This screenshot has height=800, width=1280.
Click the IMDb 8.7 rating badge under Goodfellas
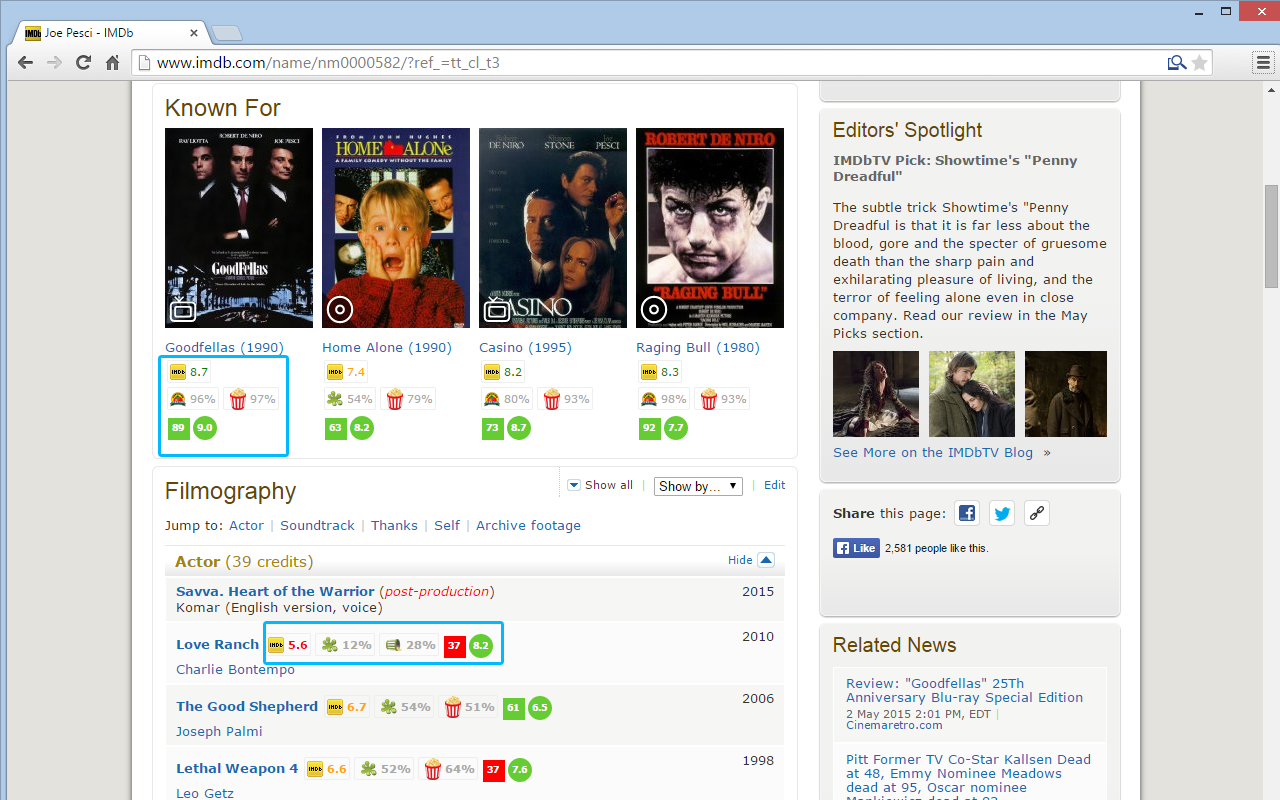click(190, 372)
